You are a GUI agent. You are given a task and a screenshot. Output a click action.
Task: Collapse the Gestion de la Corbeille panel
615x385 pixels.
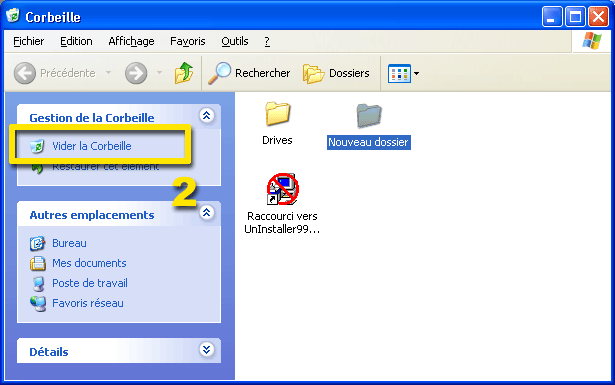click(207, 116)
